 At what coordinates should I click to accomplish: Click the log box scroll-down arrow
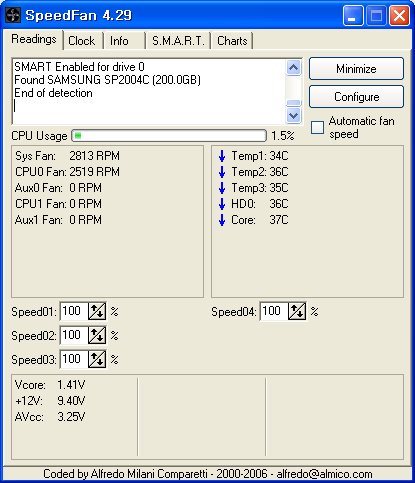click(x=294, y=116)
